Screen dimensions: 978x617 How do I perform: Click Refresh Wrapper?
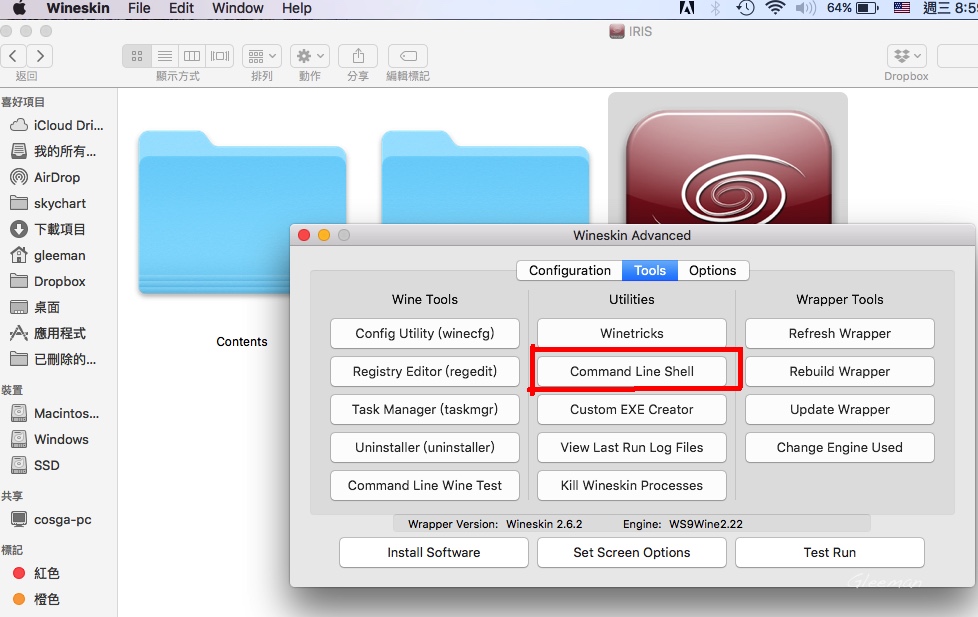click(x=840, y=334)
